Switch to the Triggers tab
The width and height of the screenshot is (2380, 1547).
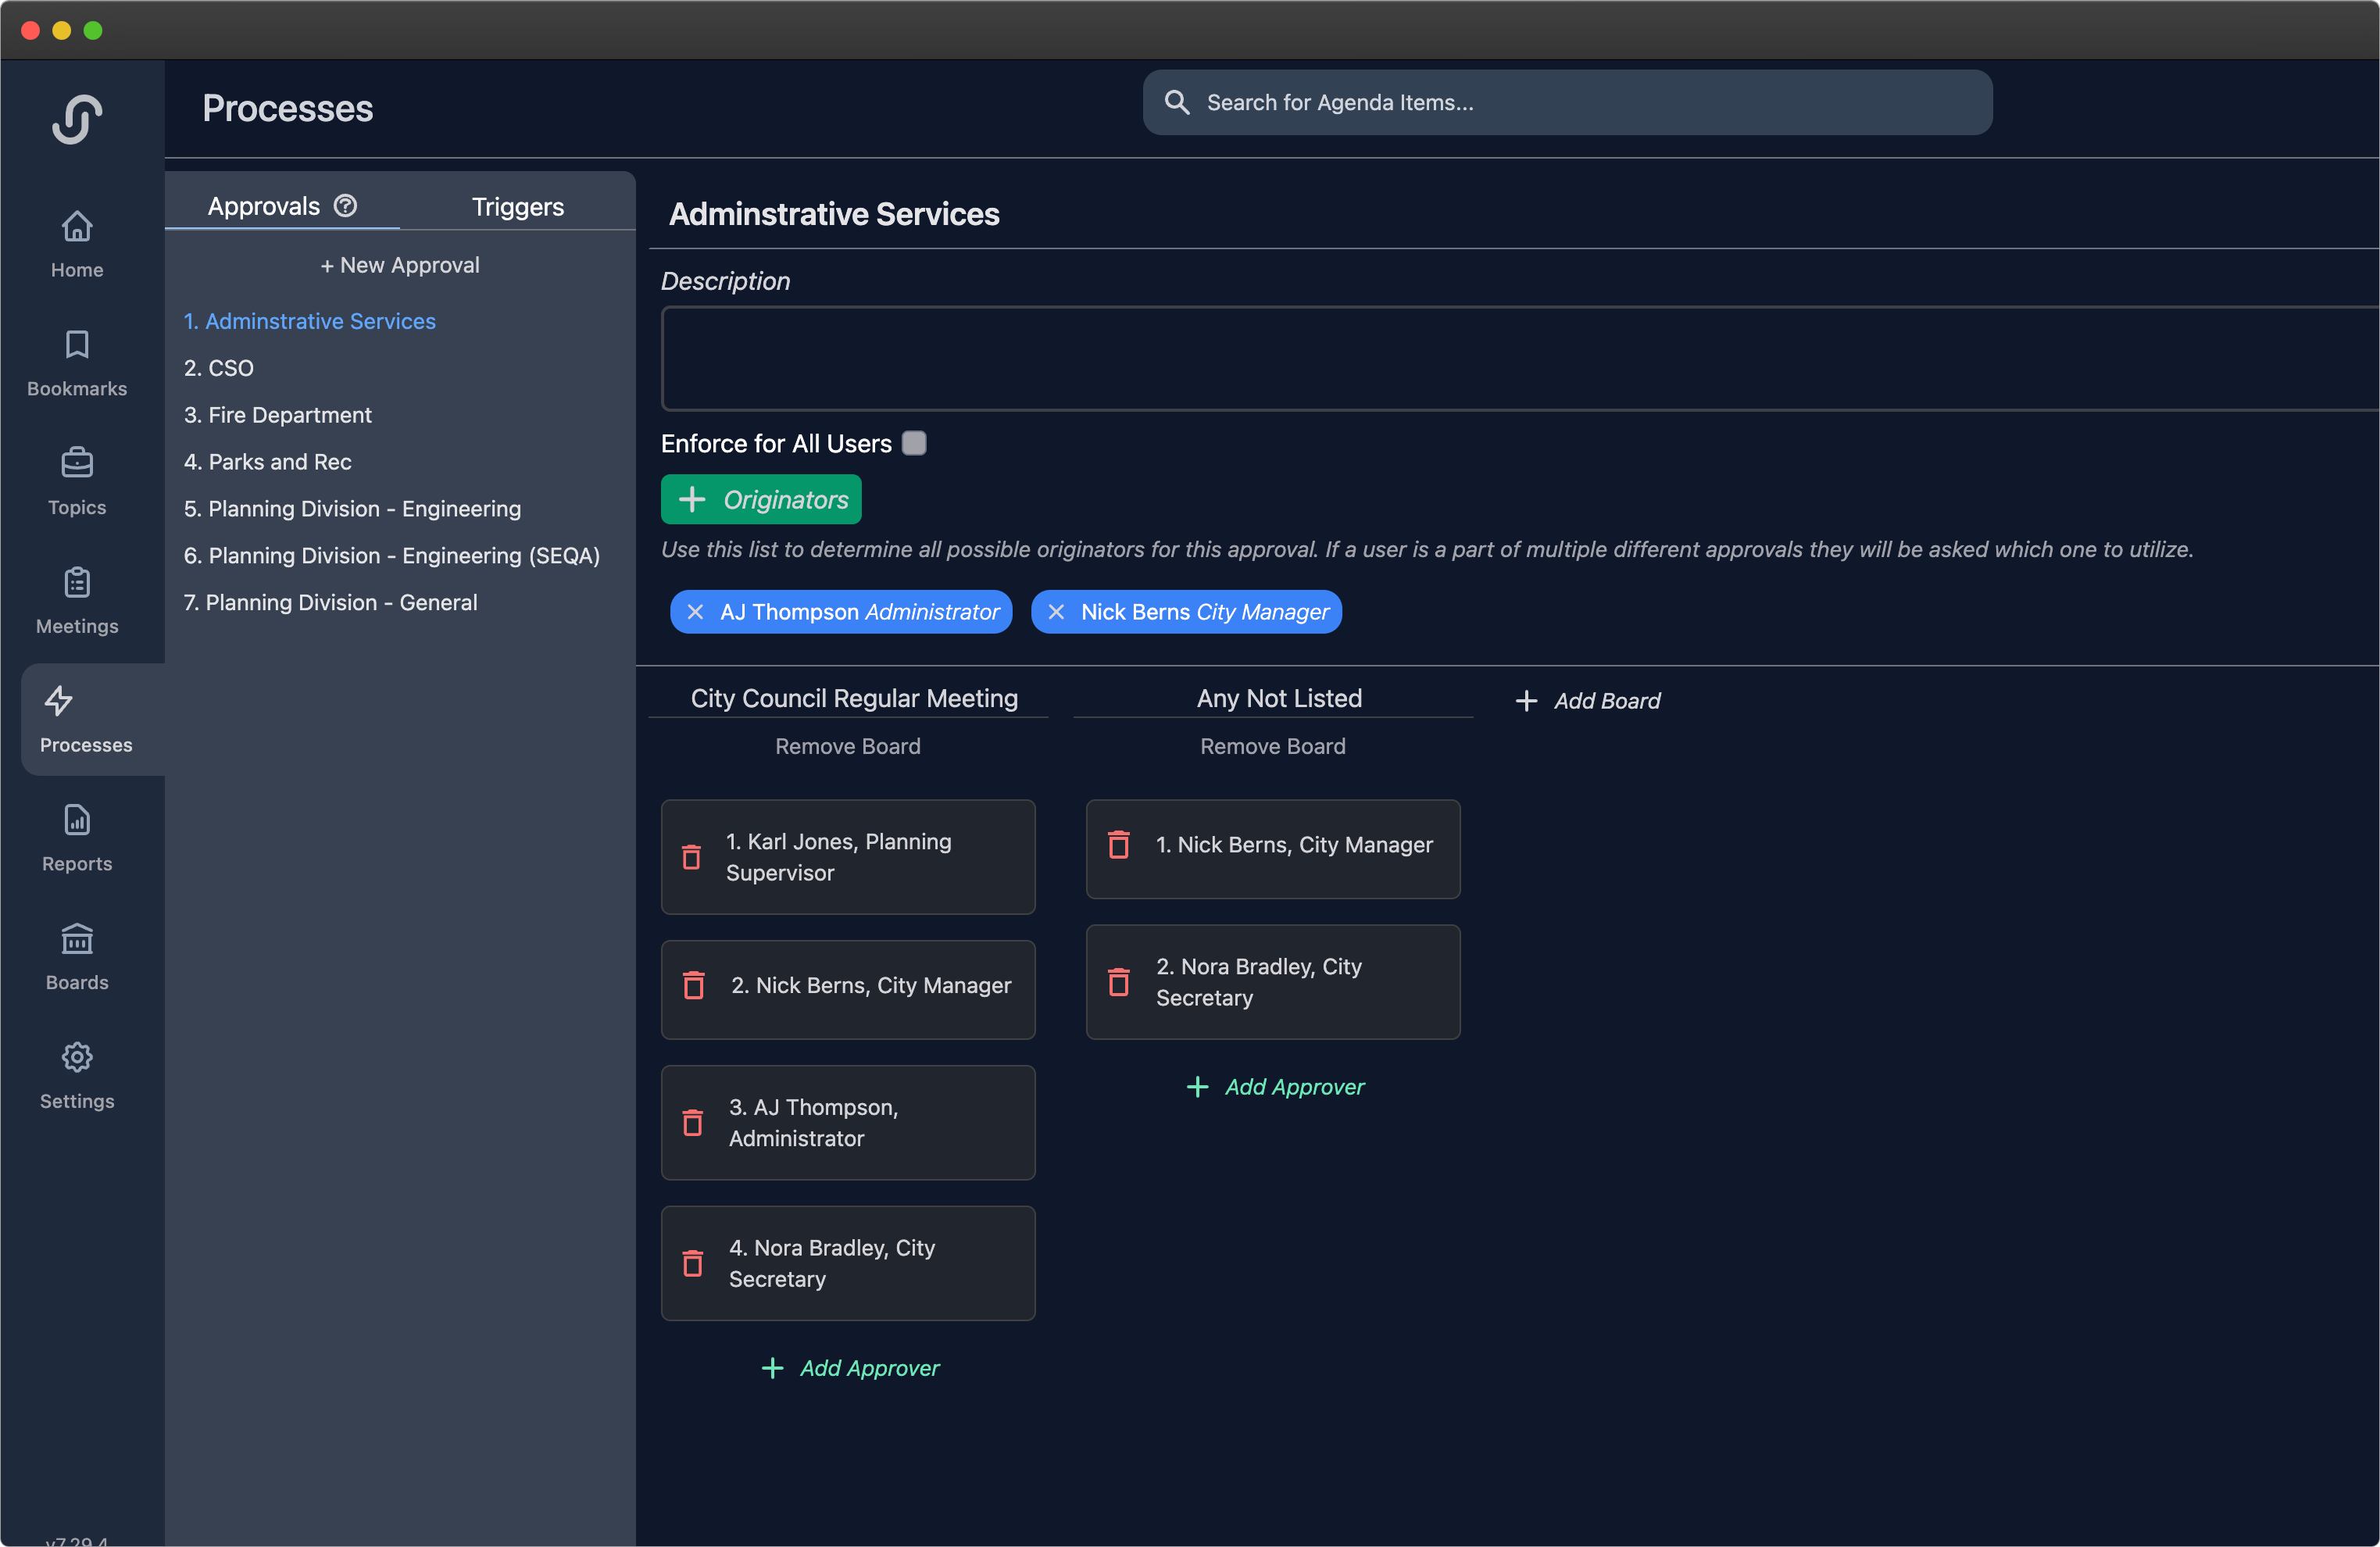point(517,207)
